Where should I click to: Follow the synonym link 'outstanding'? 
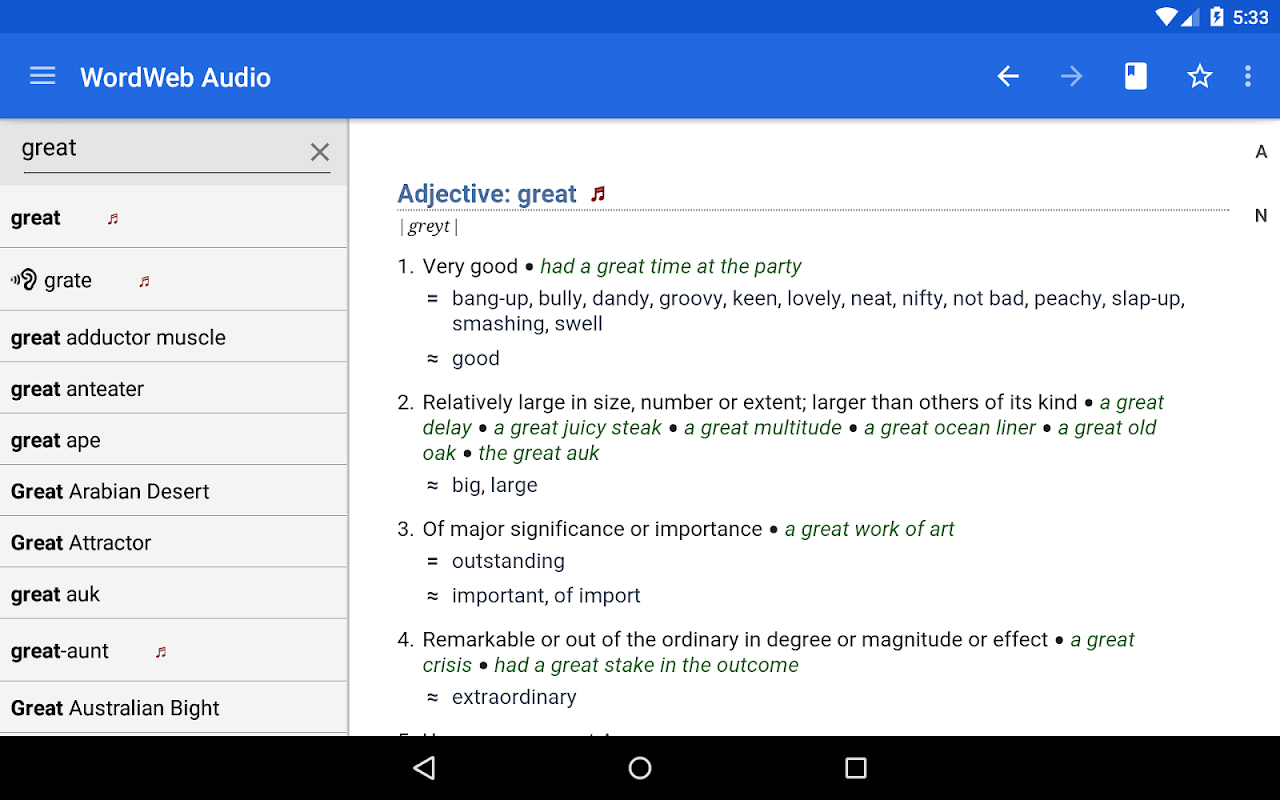508,561
